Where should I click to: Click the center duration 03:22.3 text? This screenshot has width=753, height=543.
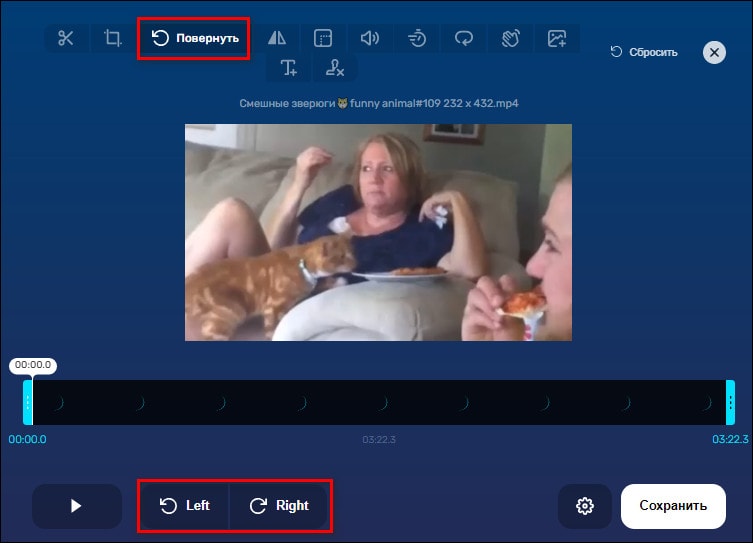[x=379, y=439]
